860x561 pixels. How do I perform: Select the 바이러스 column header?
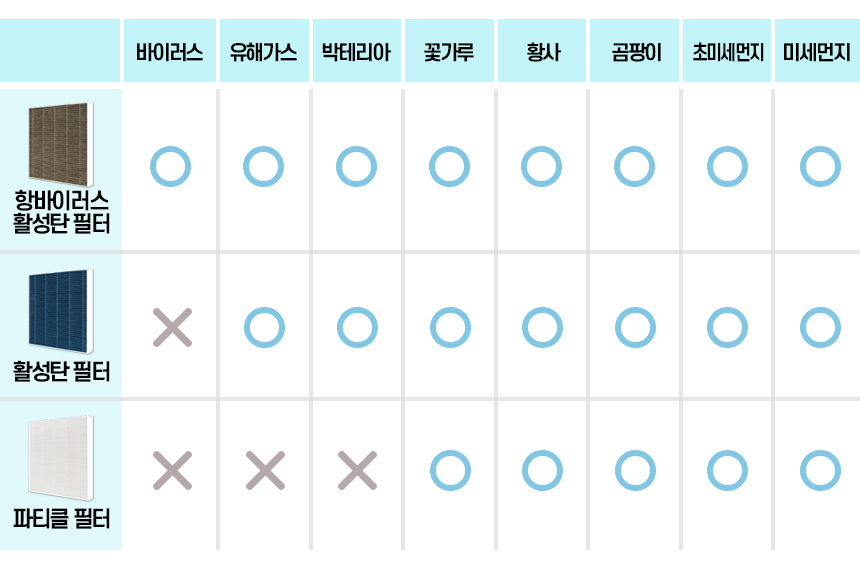170,51
